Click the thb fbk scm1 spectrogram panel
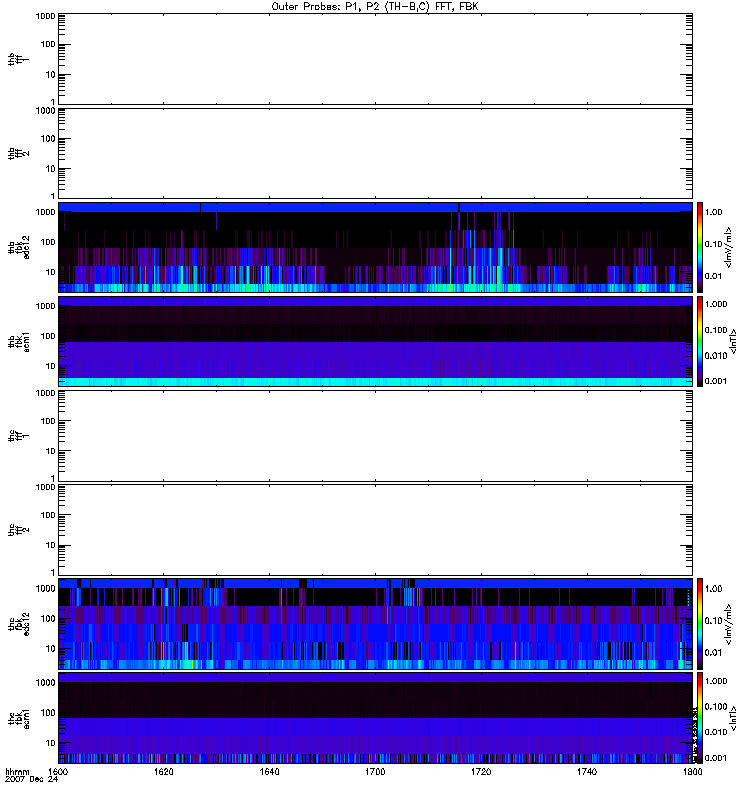Screen dimensions: 750x800 375,341
